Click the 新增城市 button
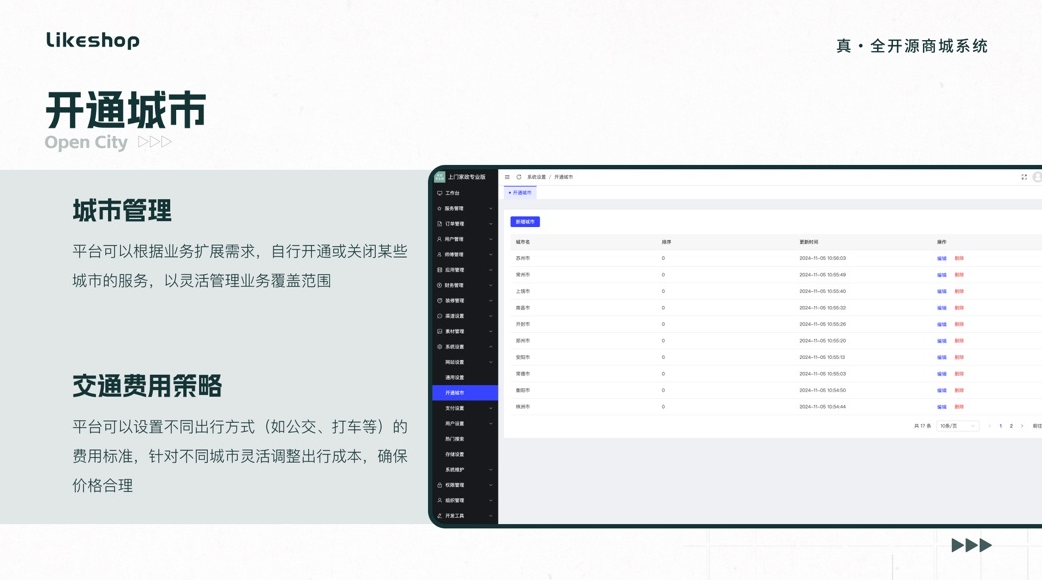 tap(525, 222)
